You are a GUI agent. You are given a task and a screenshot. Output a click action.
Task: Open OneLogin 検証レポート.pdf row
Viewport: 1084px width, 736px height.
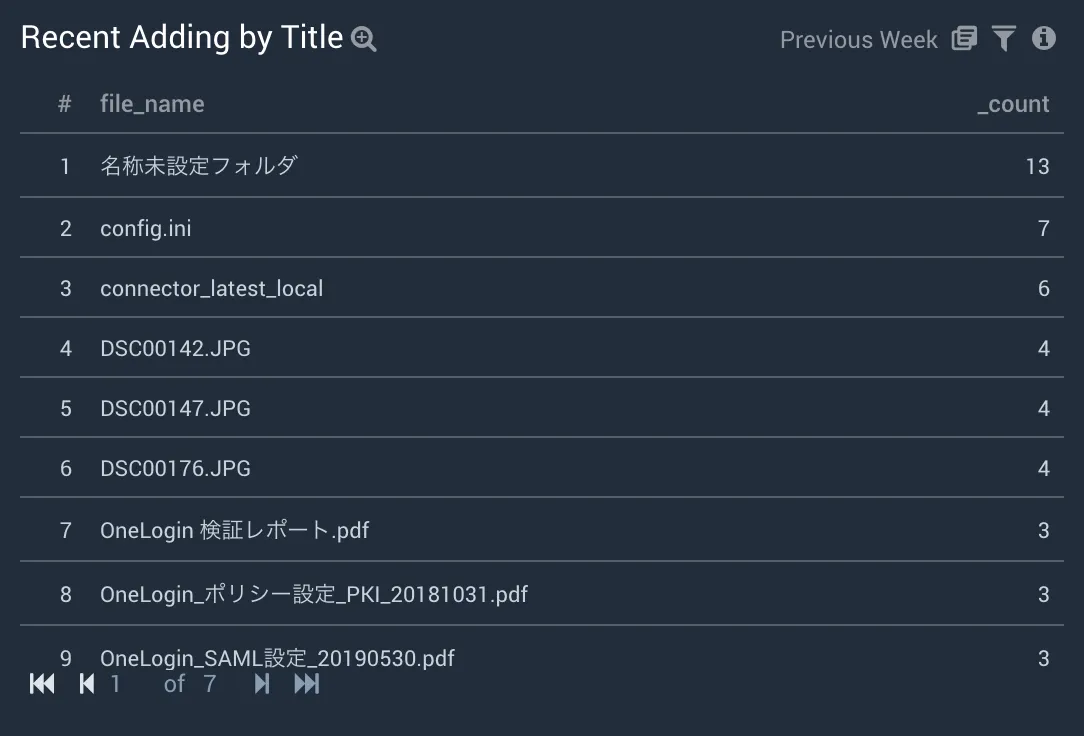[542, 529]
